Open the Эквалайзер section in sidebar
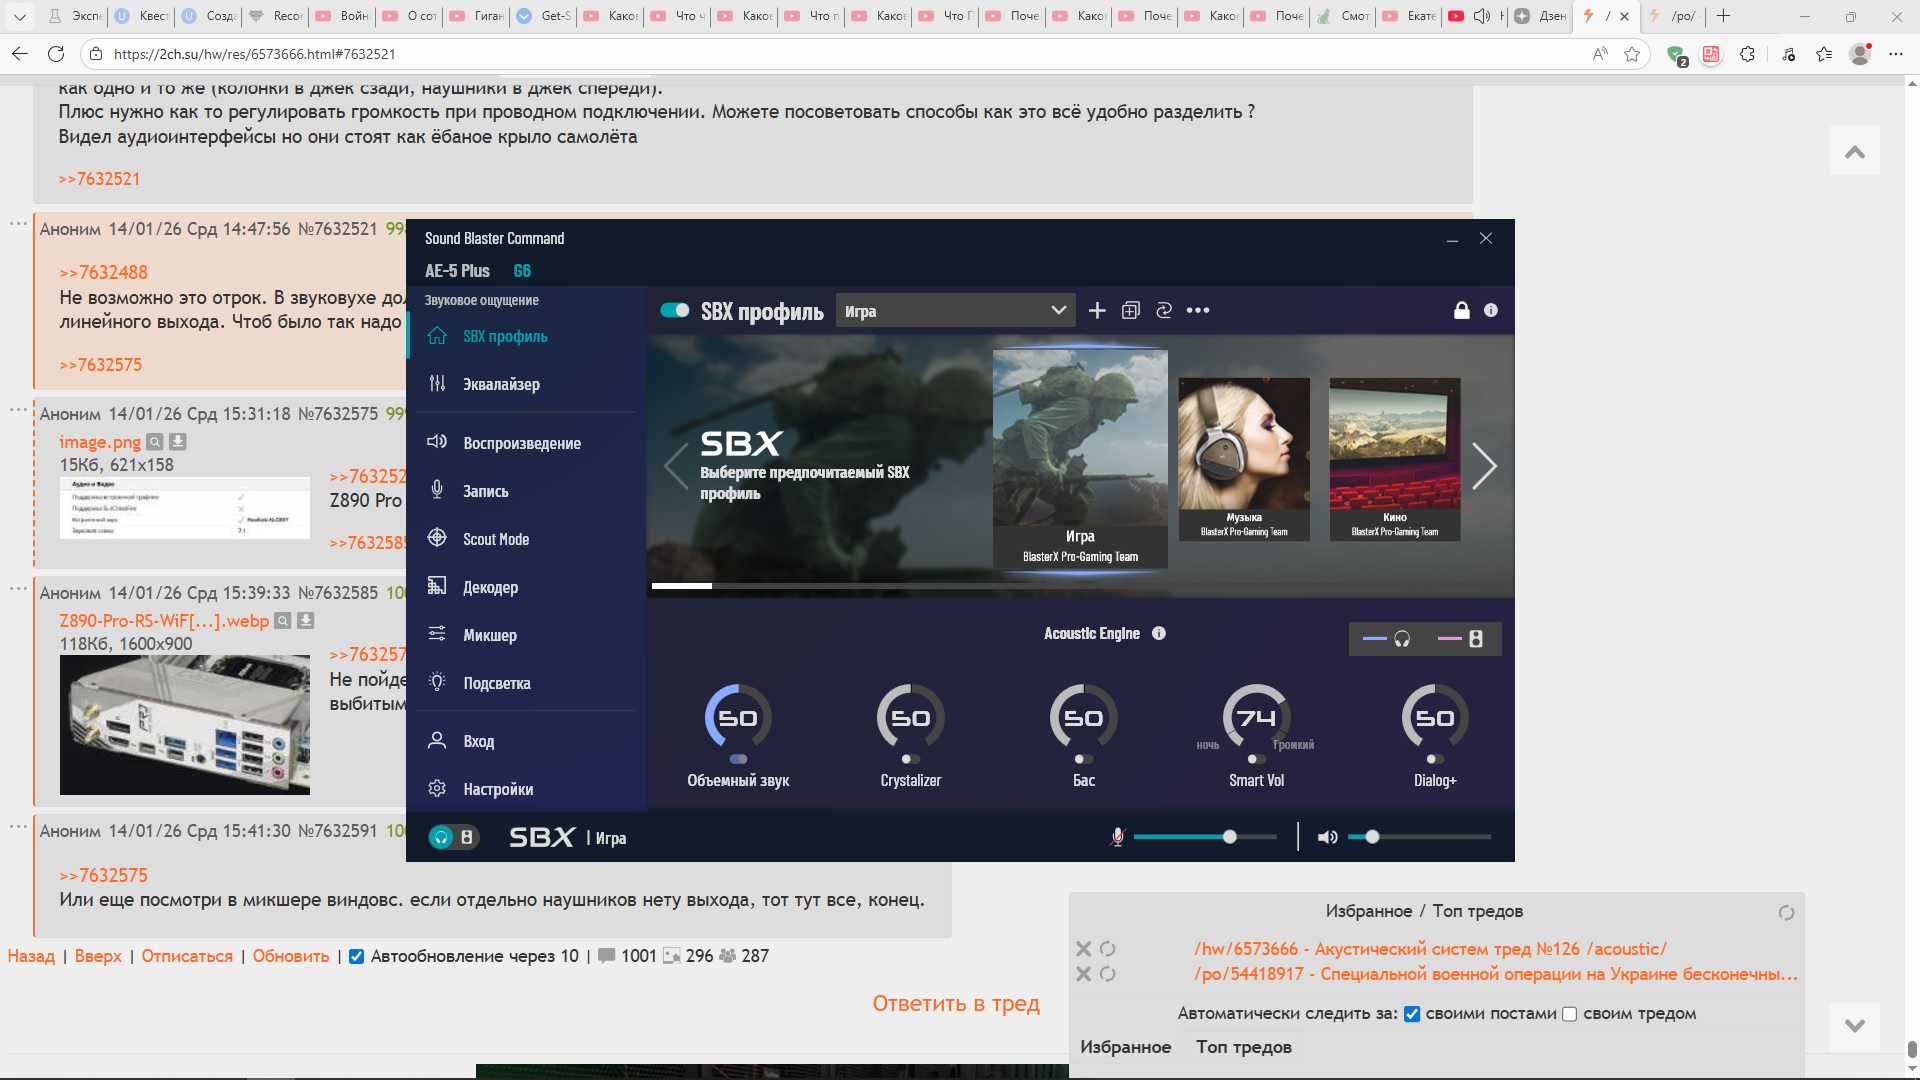The height and width of the screenshot is (1080, 1920). [501, 385]
